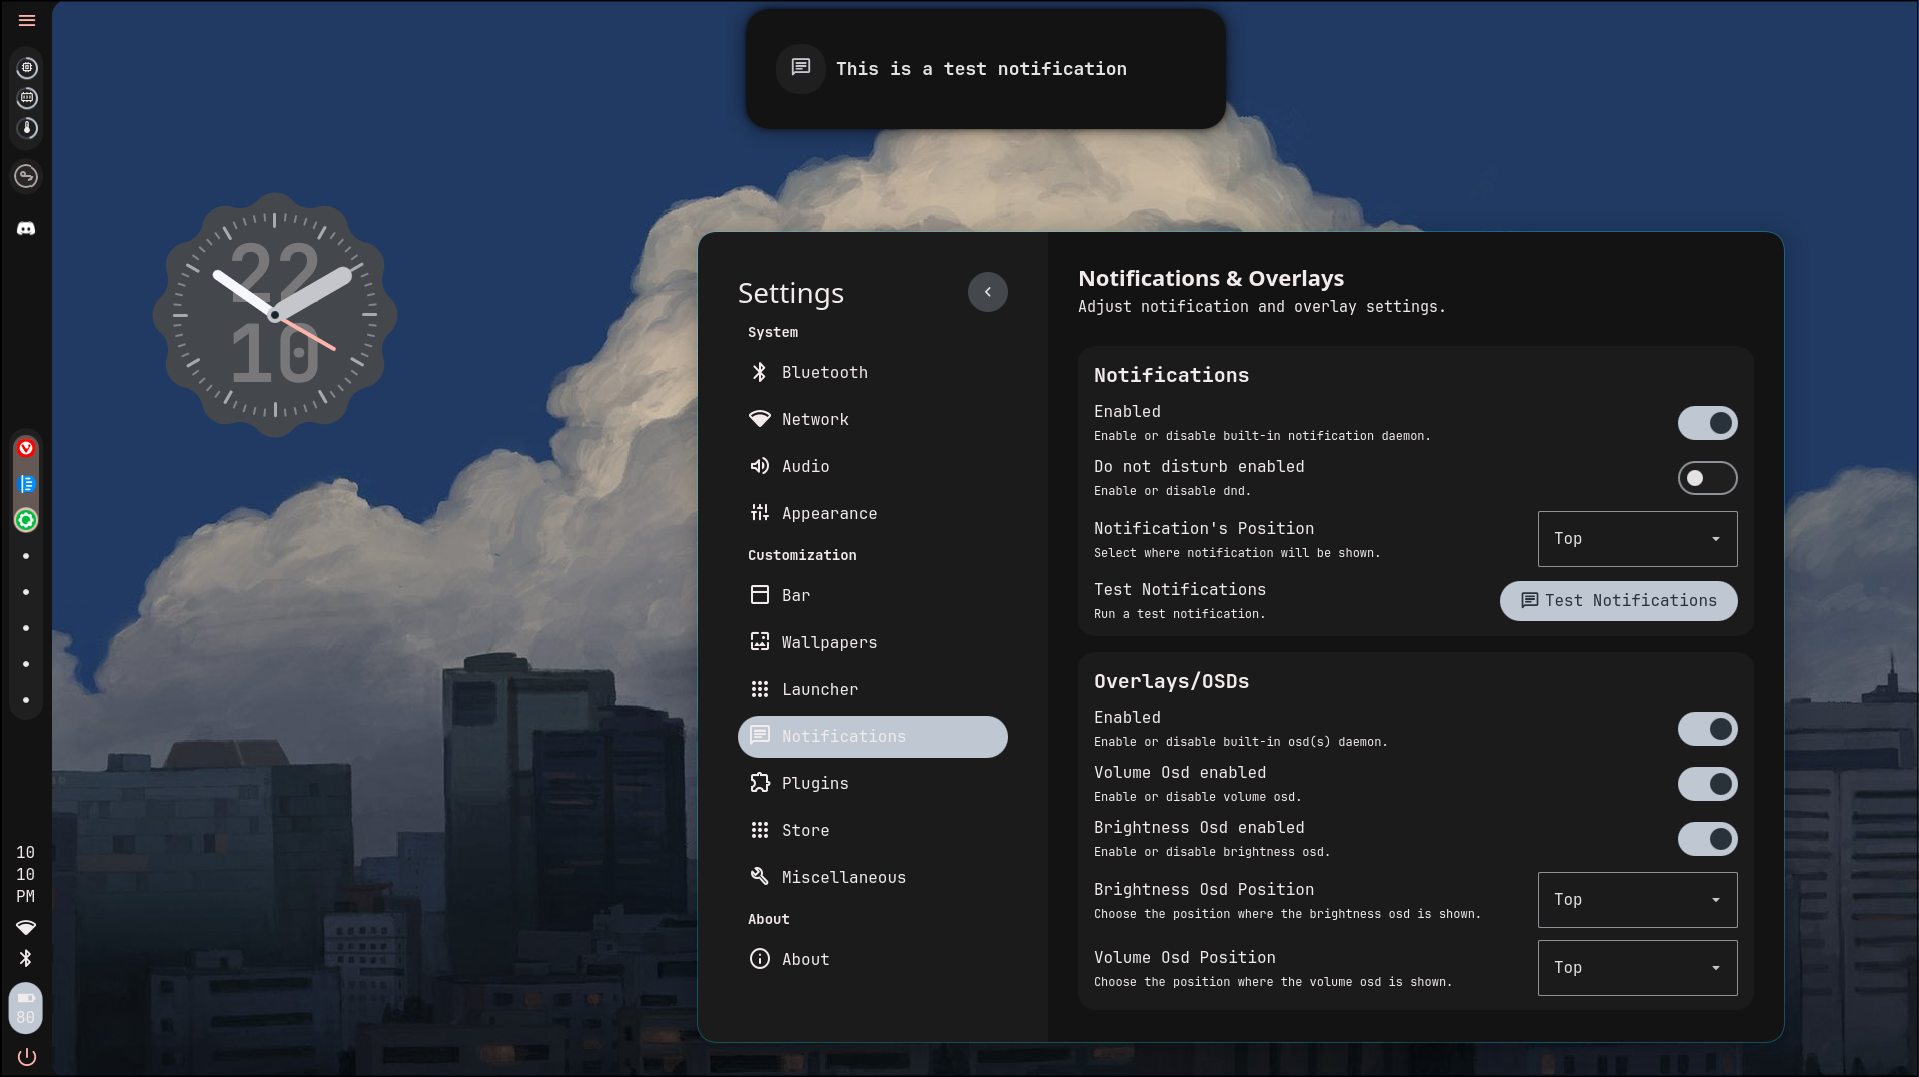Click the CPU usage indicator icon

(x=27, y=68)
